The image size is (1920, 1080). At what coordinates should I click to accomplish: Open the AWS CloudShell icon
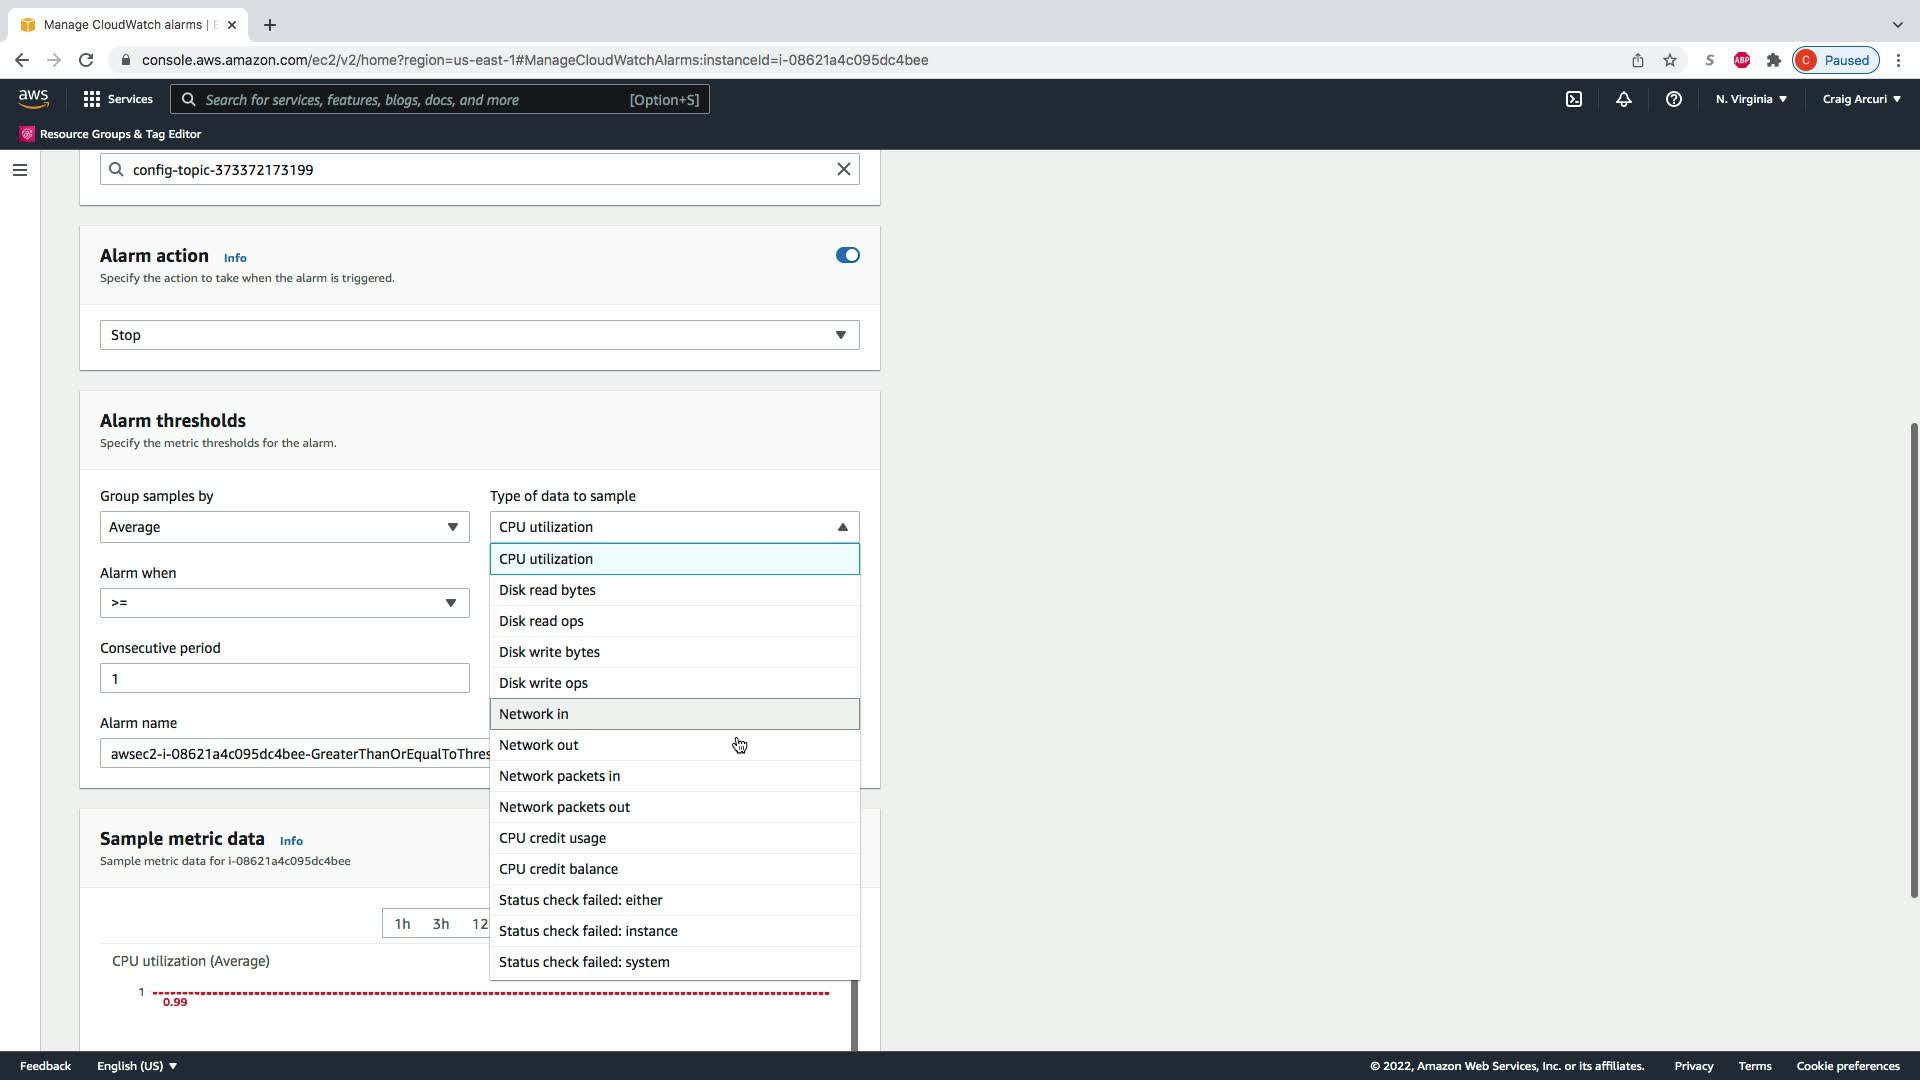pyautogui.click(x=1574, y=99)
